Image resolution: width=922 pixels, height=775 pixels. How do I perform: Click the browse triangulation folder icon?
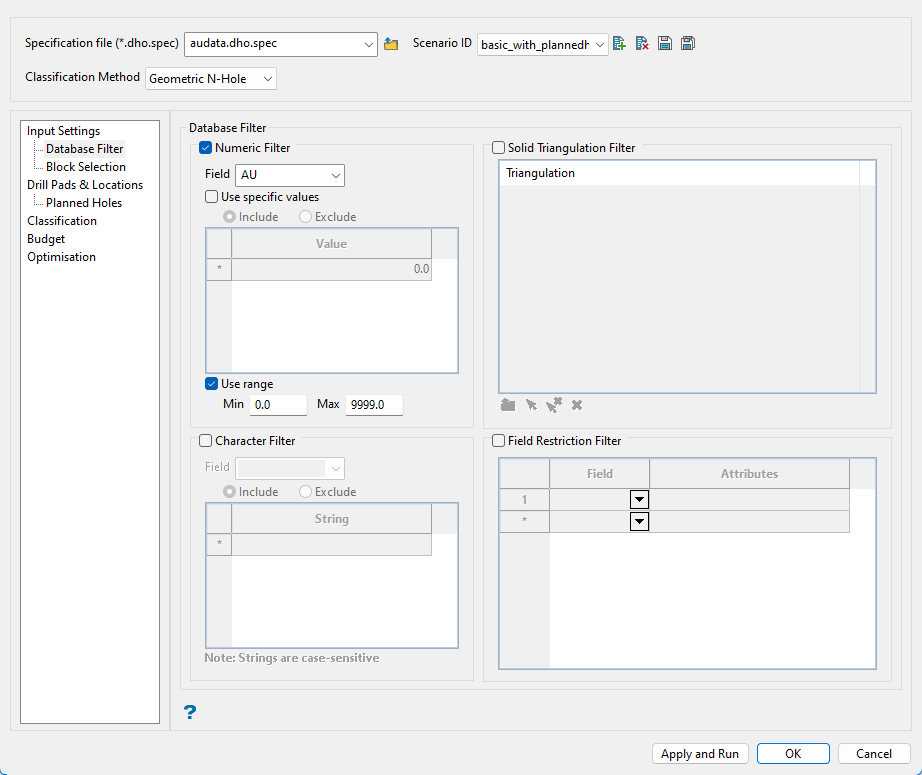click(x=508, y=405)
